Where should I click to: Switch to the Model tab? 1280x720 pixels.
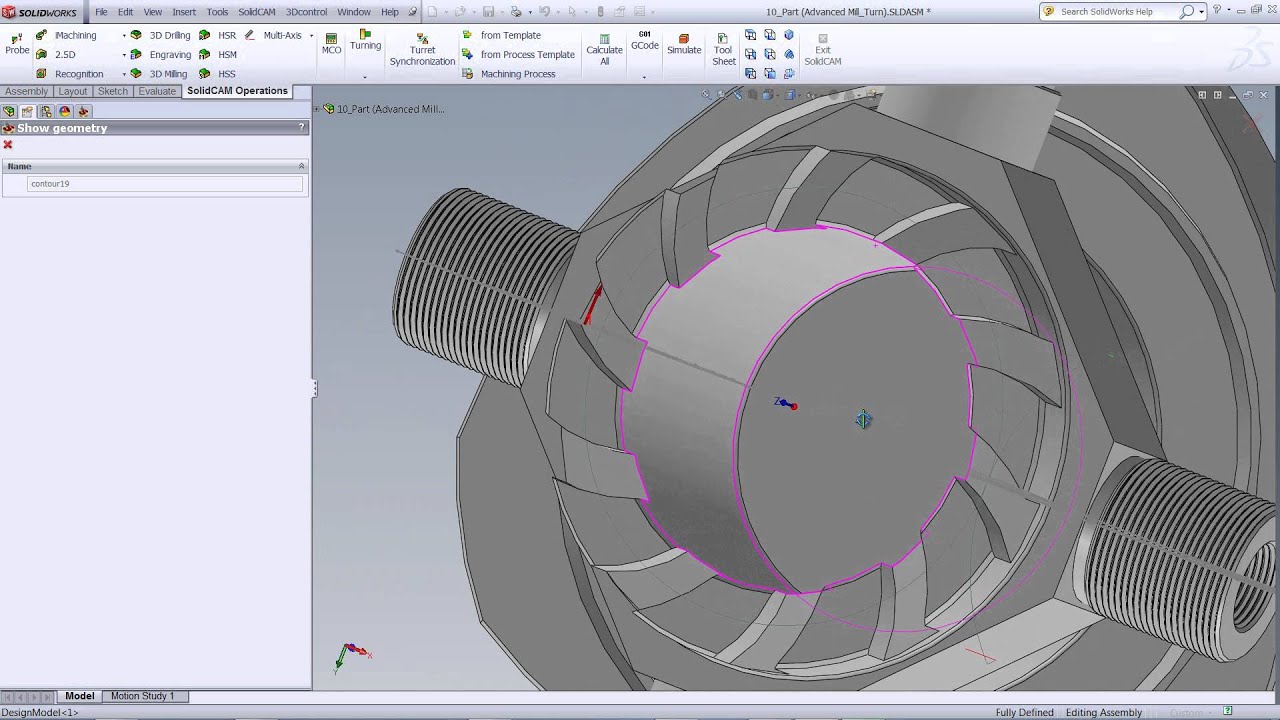click(79, 696)
